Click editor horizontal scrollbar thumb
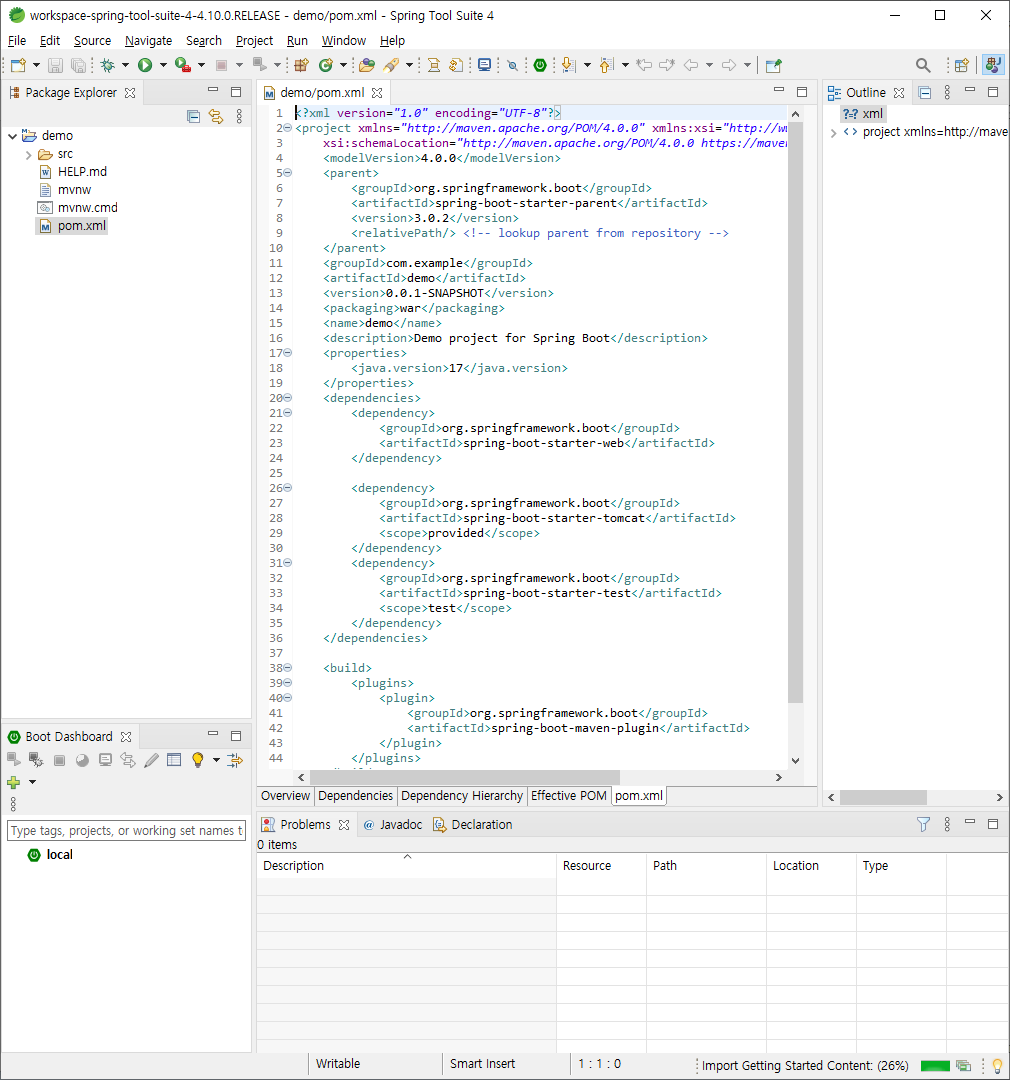This screenshot has height=1080, width=1010. pyautogui.click(x=465, y=777)
